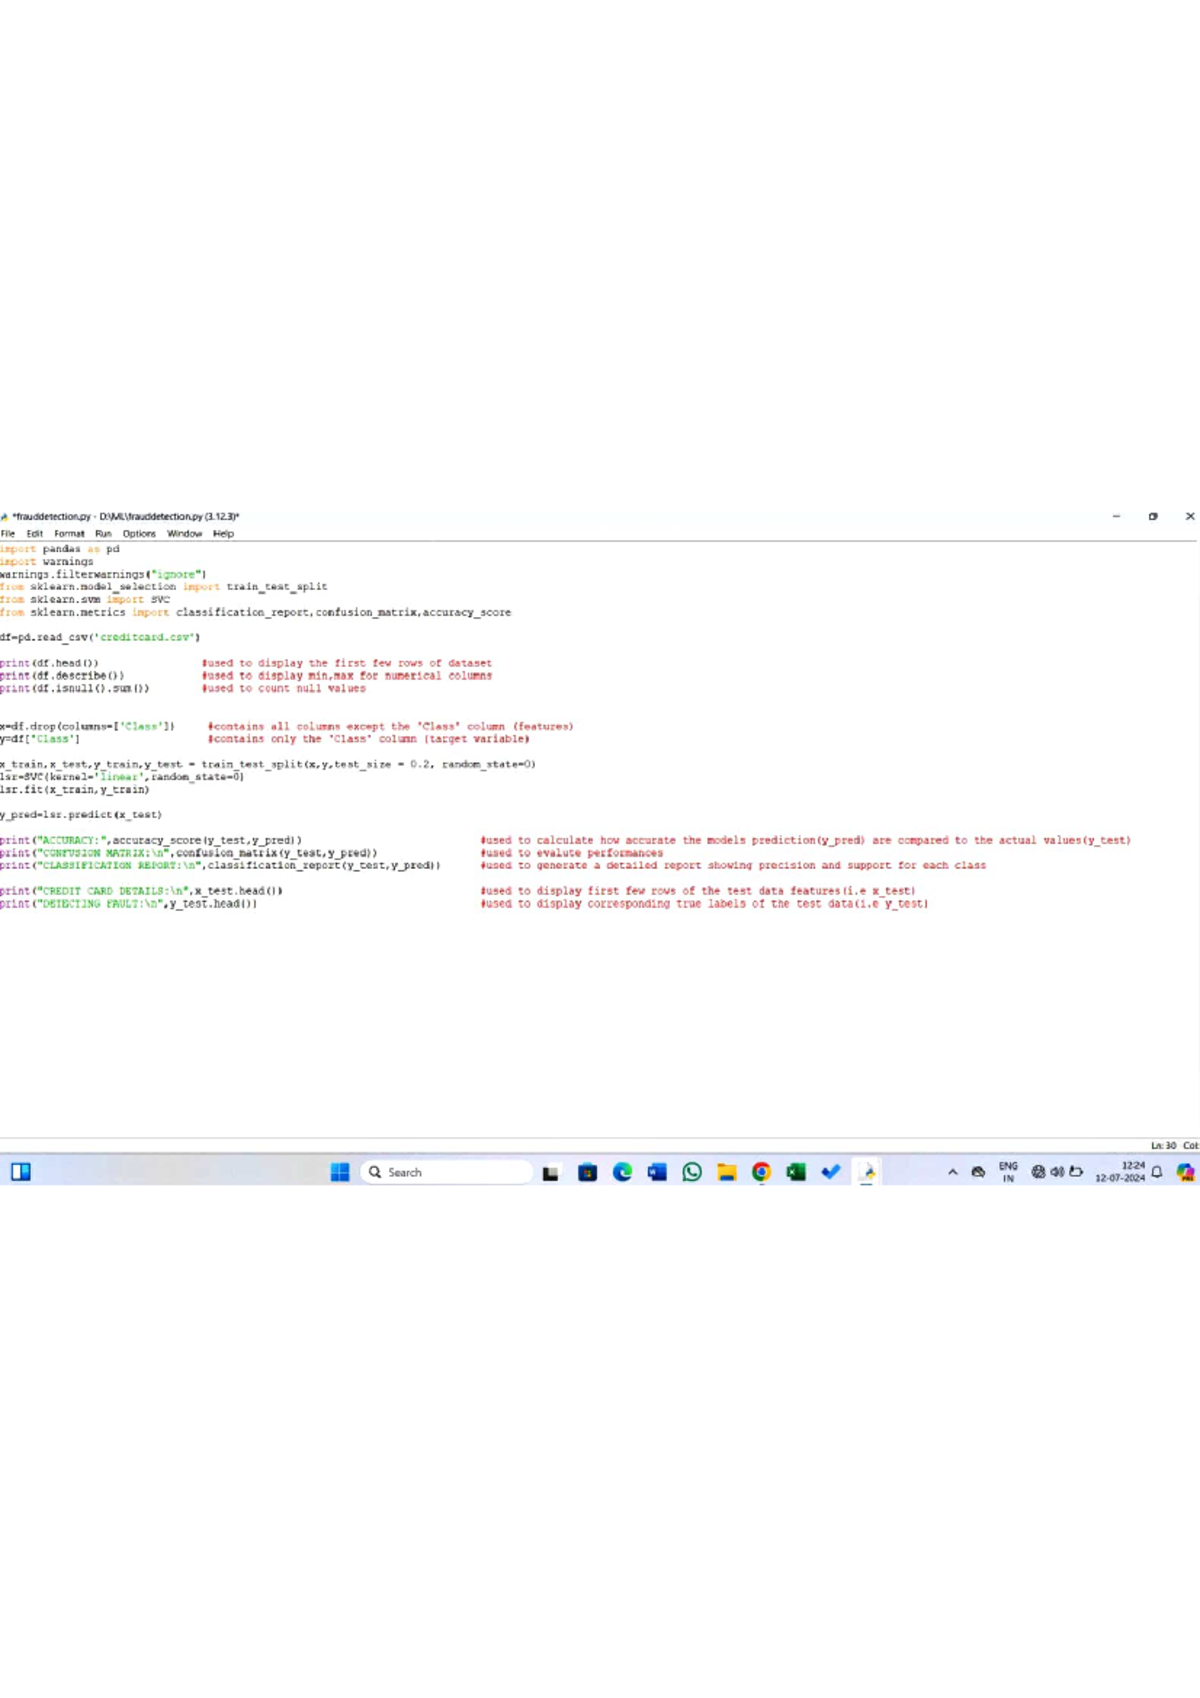Open the File menu
The image size is (1200, 1698).
(x=8, y=534)
